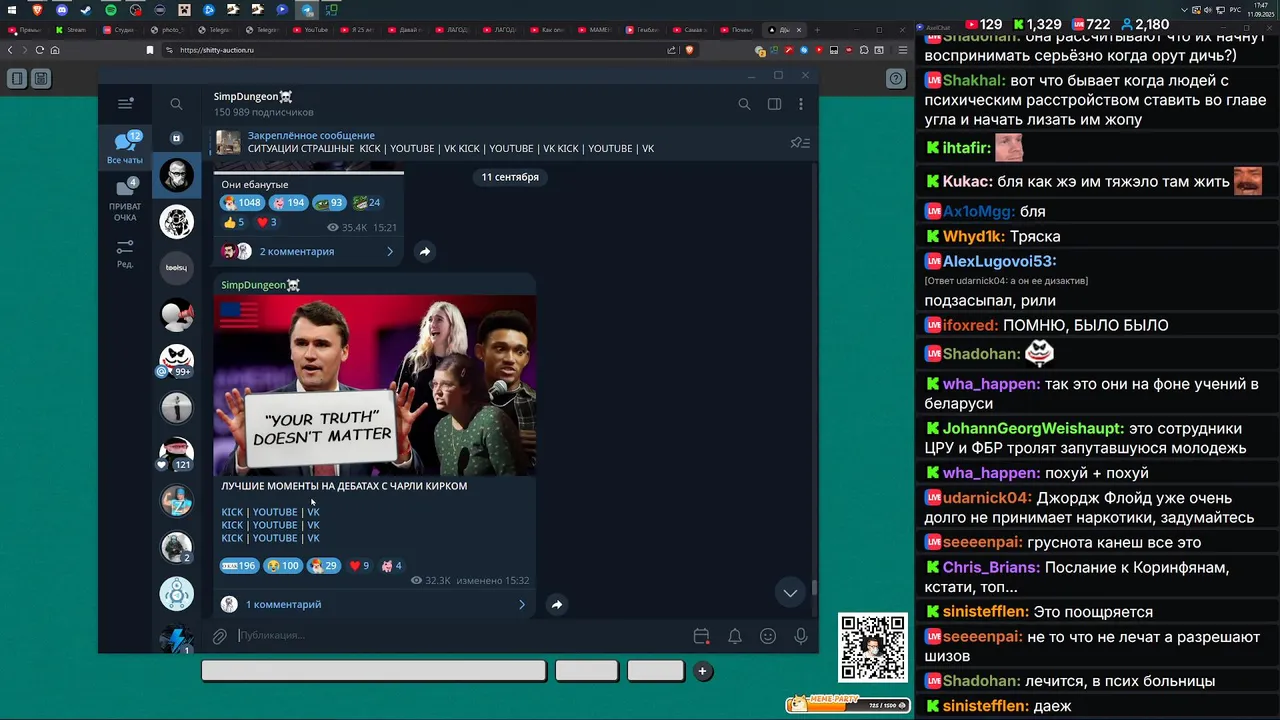Switch to the 'photo_' browser tab
The width and height of the screenshot is (1280, 720).
click(x=168, y=30)
